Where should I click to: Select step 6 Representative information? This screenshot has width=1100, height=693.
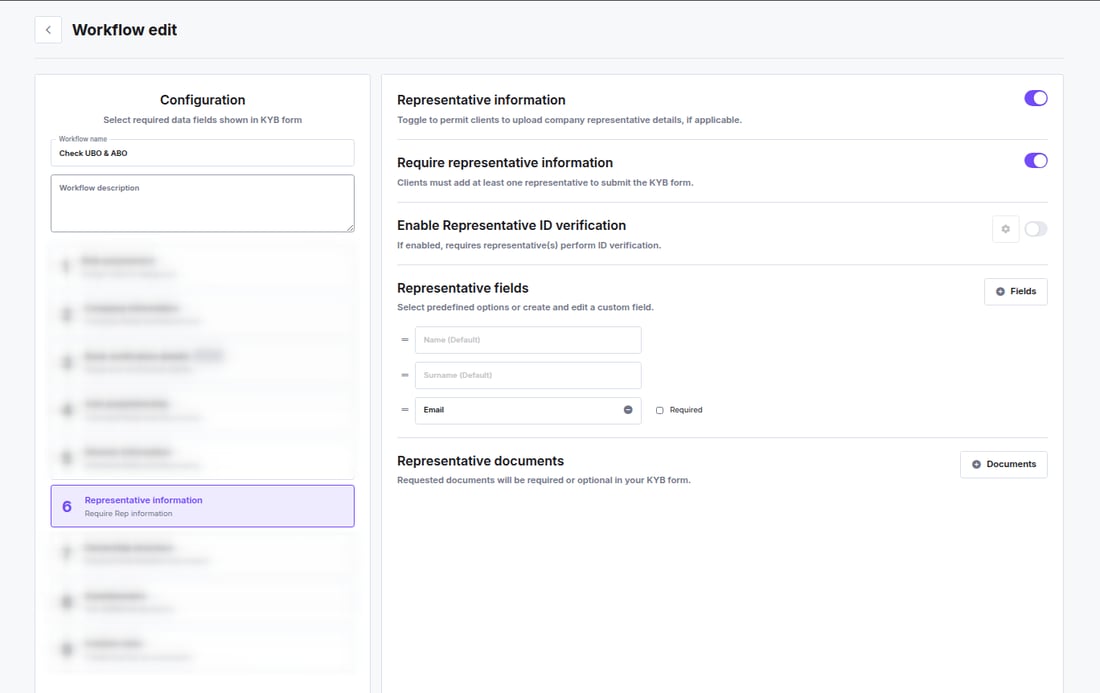[203, 506]
